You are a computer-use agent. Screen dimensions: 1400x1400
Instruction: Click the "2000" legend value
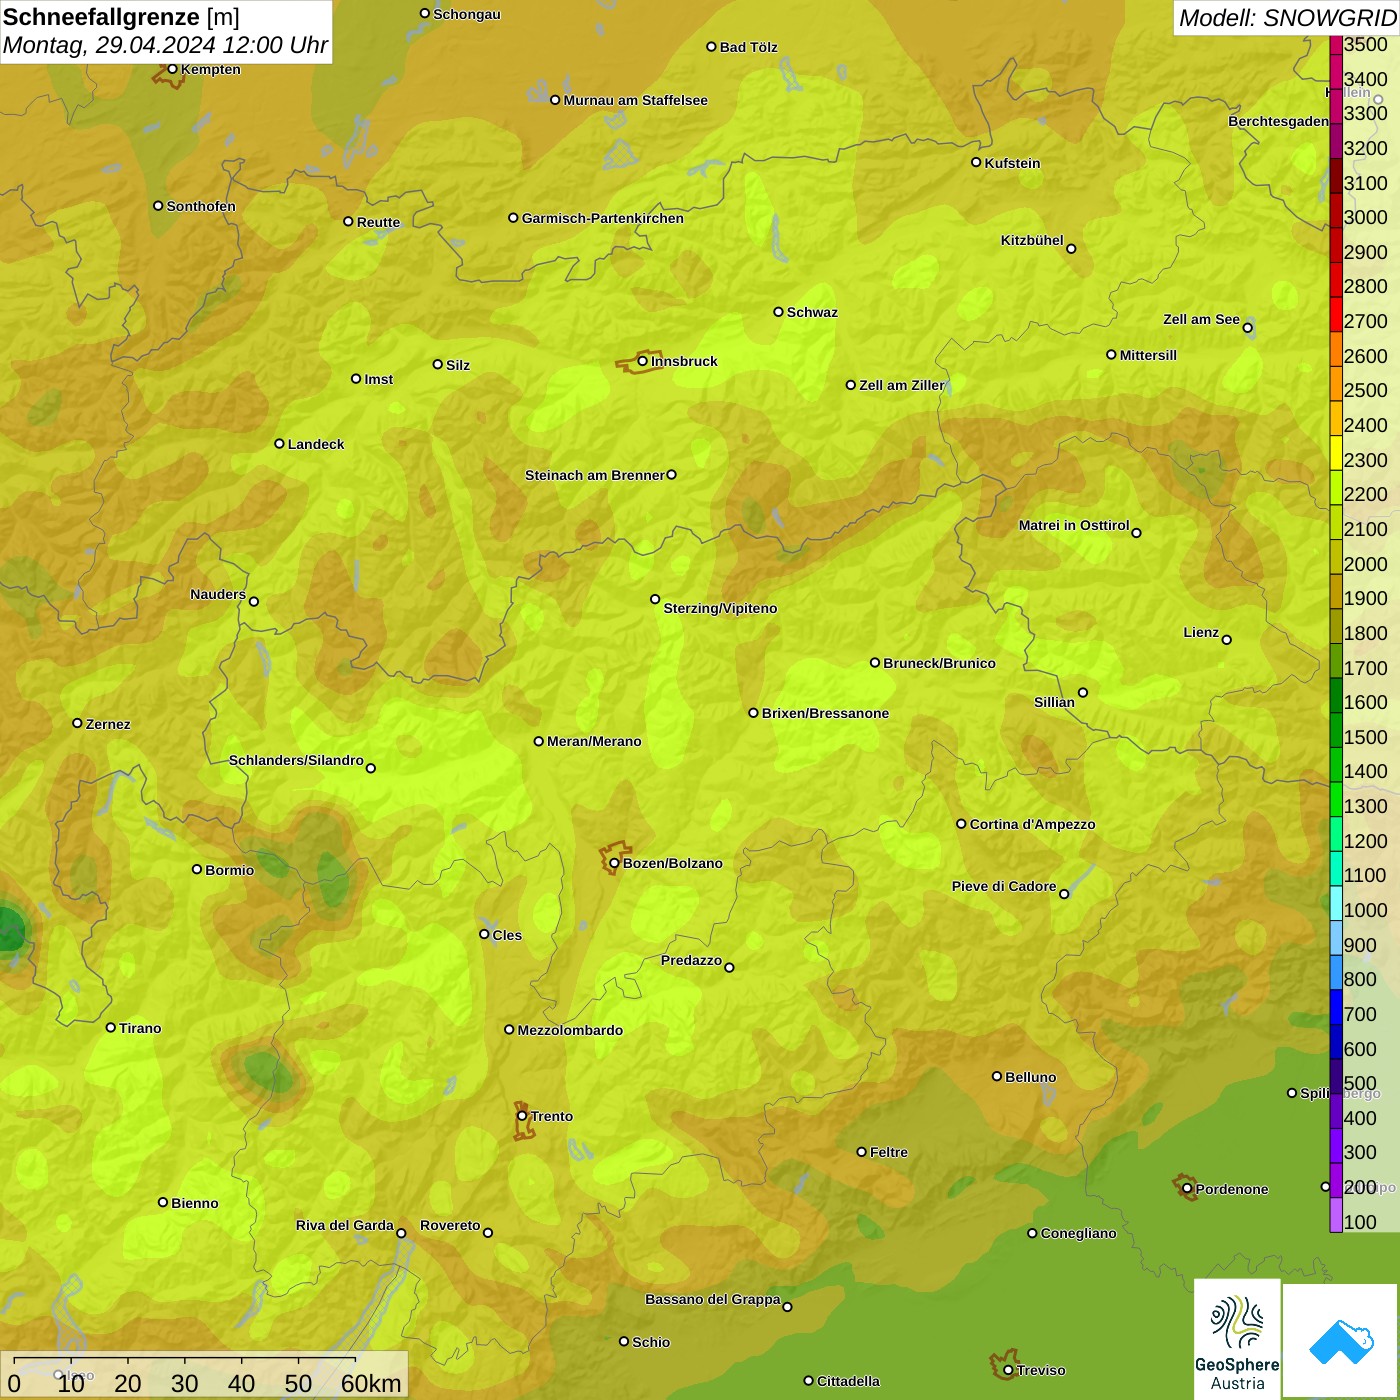[1366, 564]
